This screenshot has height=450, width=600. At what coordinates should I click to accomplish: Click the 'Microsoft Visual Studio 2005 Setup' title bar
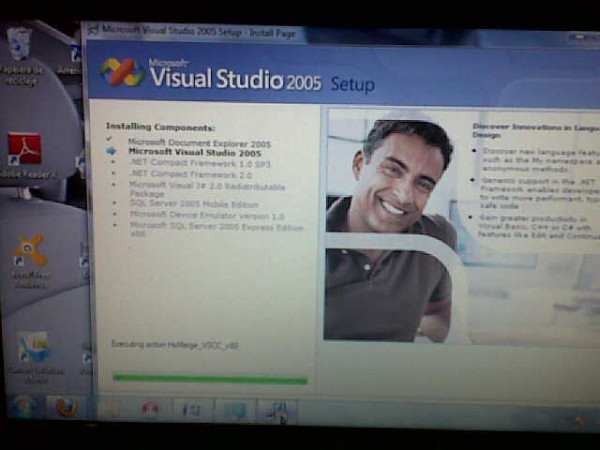click(x=199, y=32)
